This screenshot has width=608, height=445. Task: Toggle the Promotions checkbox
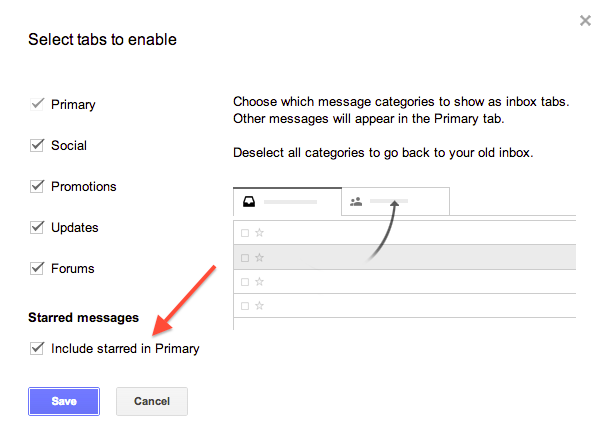point(37,186)
